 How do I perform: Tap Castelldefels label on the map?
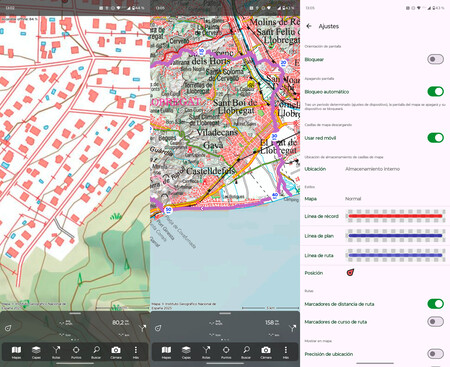[x=211, y=171]
